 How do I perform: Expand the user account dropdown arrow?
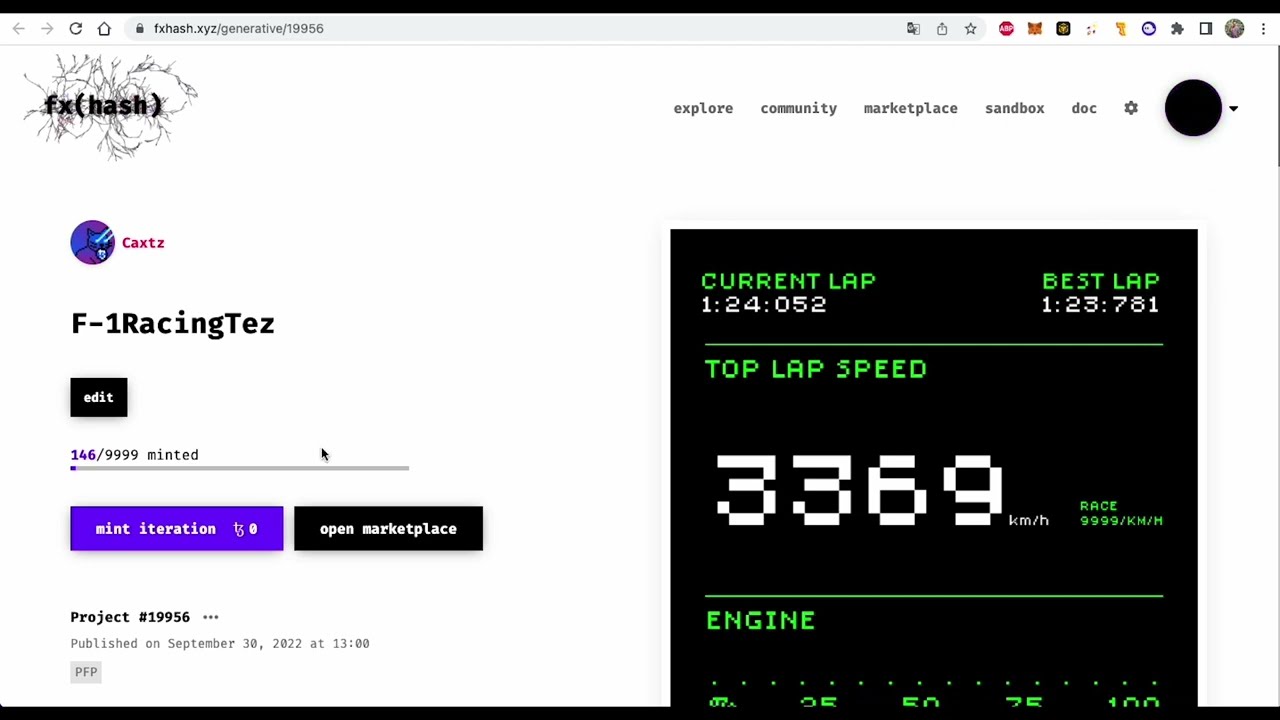pos(1233,109)
